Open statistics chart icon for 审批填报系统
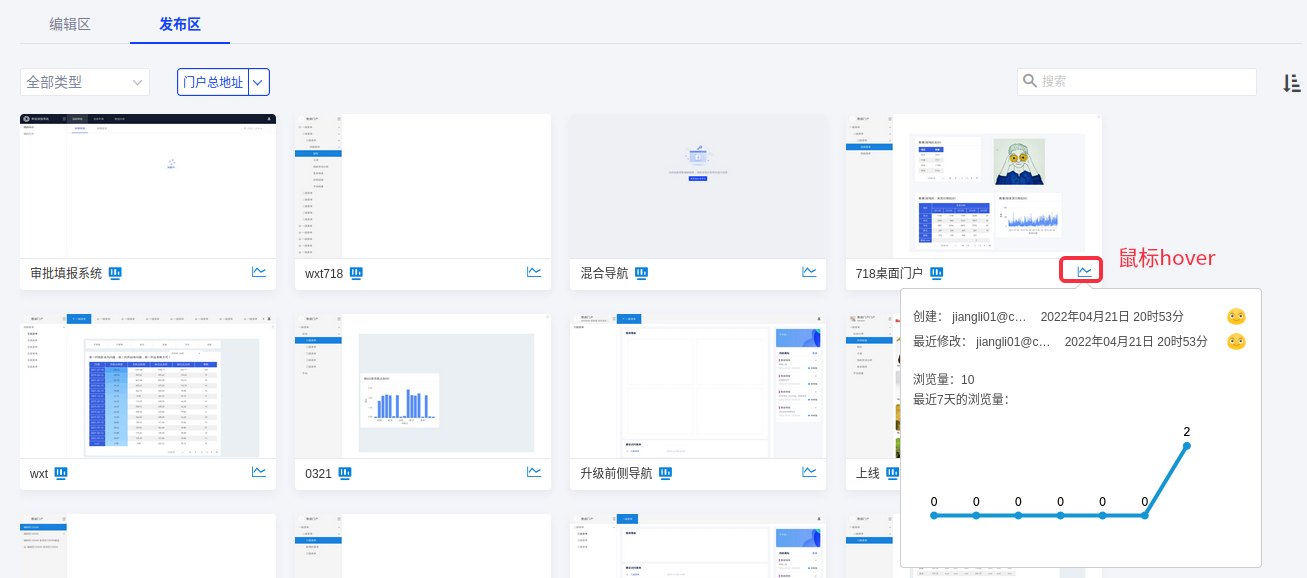Image resolution: width=1307 pixels, height=578 pixels. (x=259, y=272)
